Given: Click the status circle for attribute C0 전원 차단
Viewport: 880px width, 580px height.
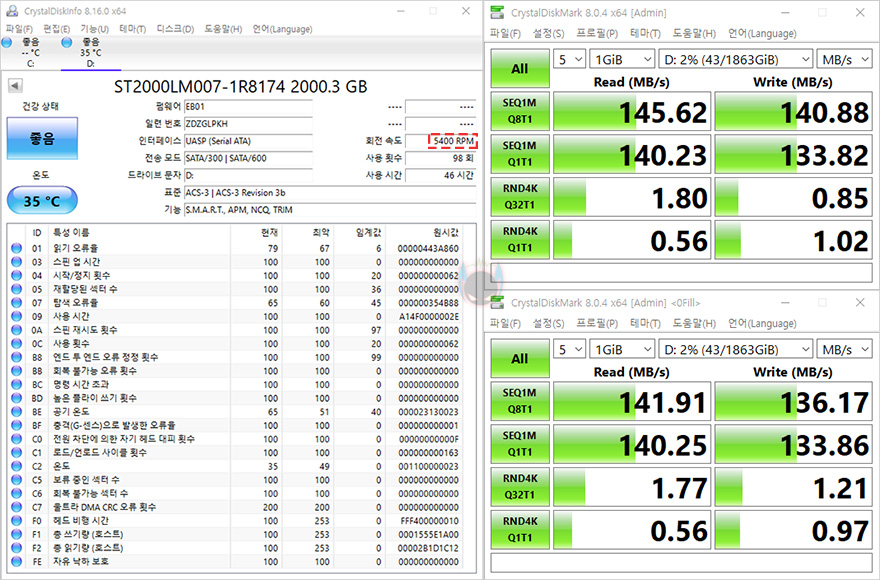Looking at the screenshot, I should (16, 439).
